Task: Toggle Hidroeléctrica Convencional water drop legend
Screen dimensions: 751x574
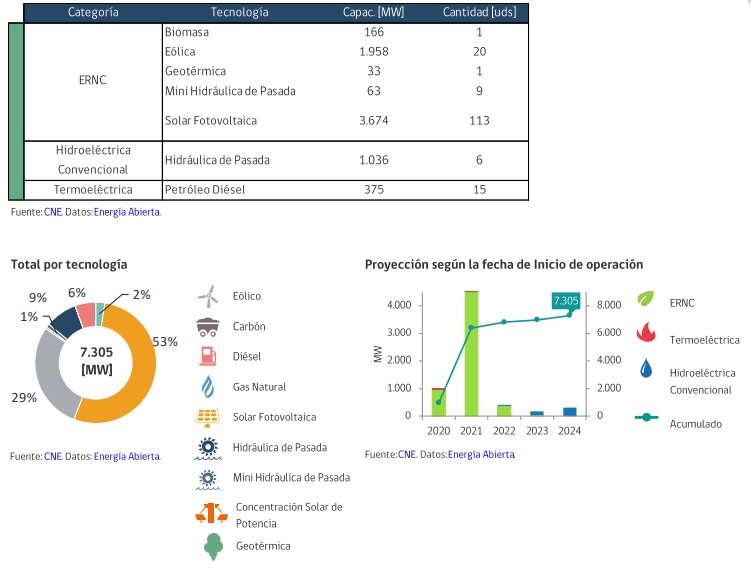Action: [647, 371]
